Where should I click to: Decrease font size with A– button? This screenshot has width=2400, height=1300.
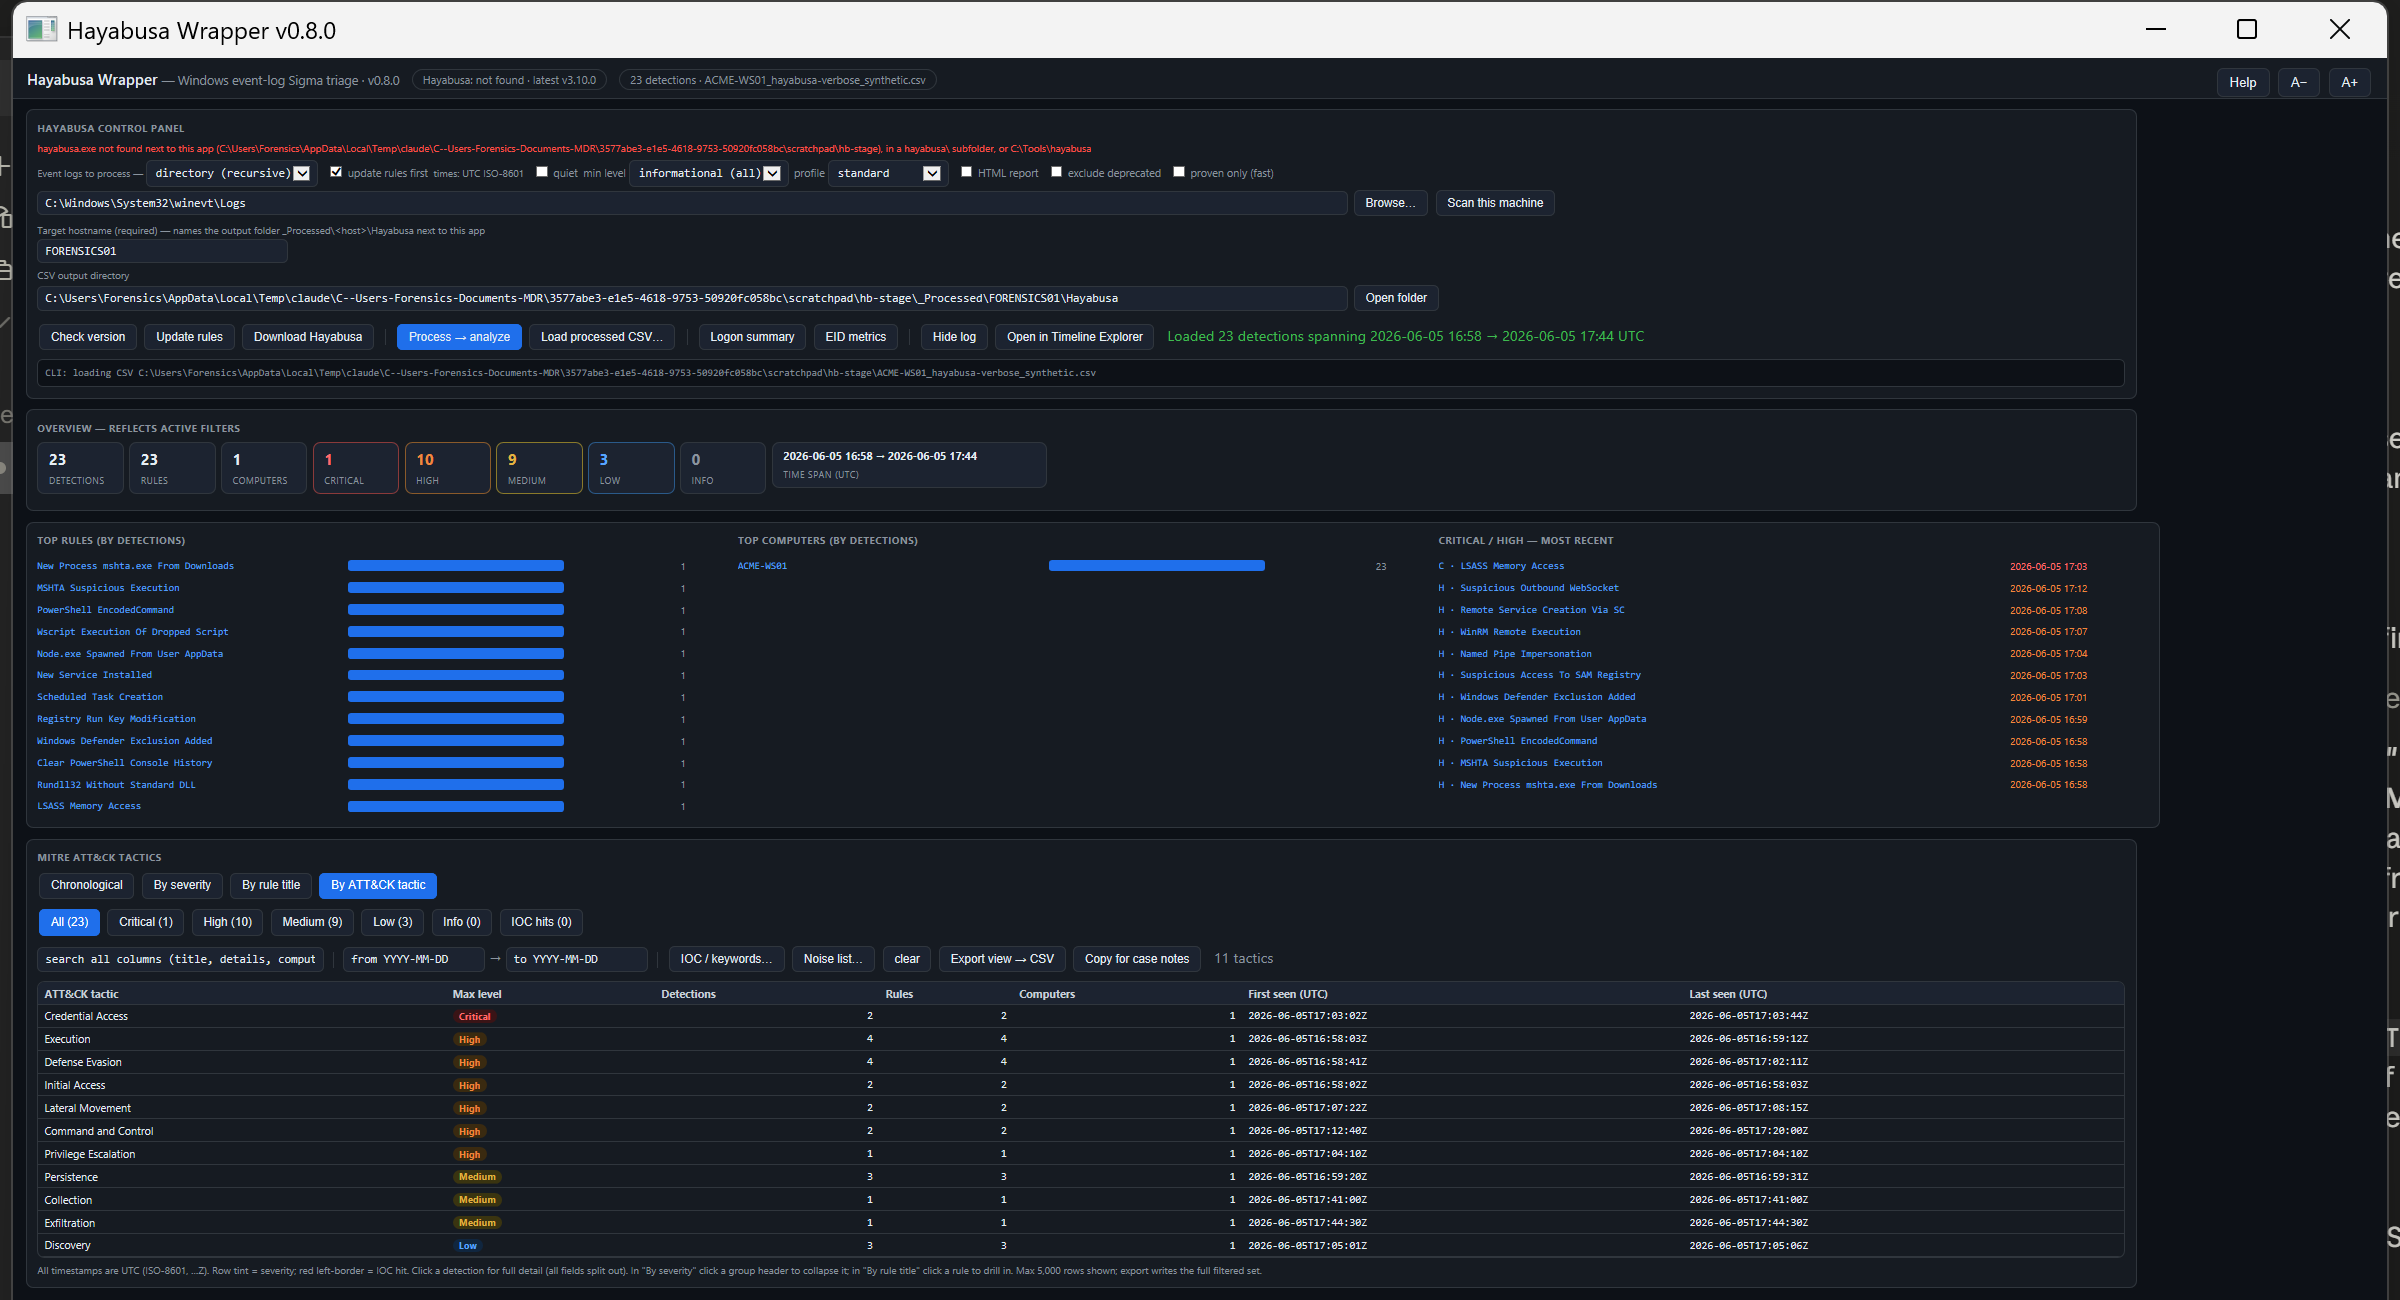click(2298, 82)
